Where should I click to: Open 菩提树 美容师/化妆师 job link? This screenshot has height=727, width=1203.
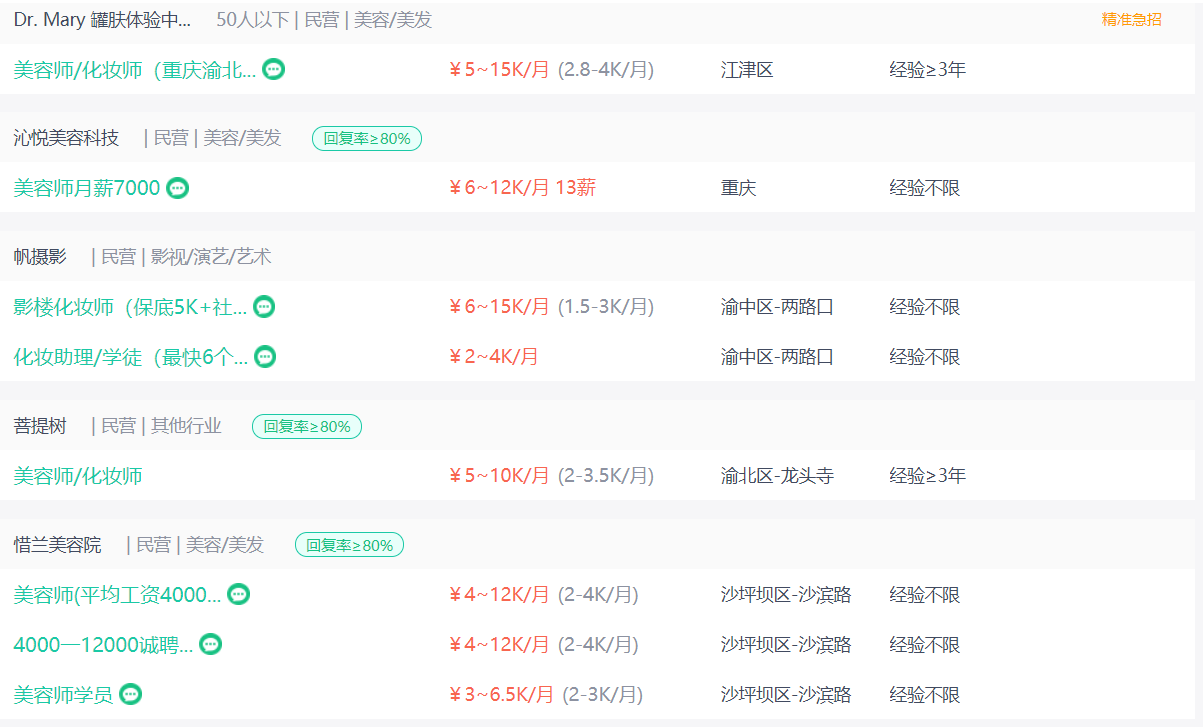pos(78,476)
